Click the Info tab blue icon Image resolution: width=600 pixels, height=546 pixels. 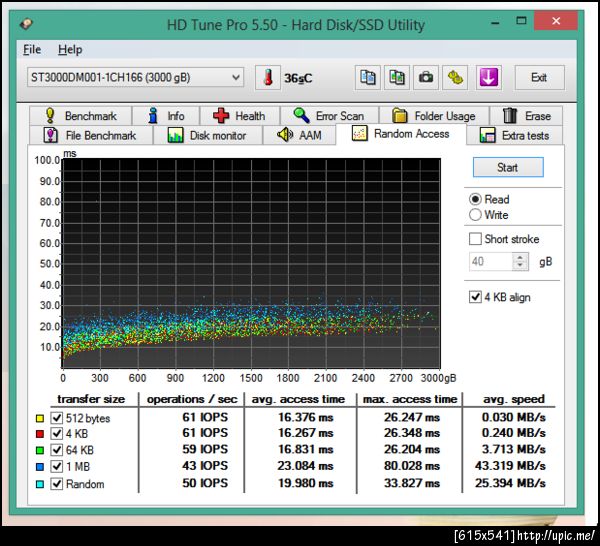pos(153,115)
